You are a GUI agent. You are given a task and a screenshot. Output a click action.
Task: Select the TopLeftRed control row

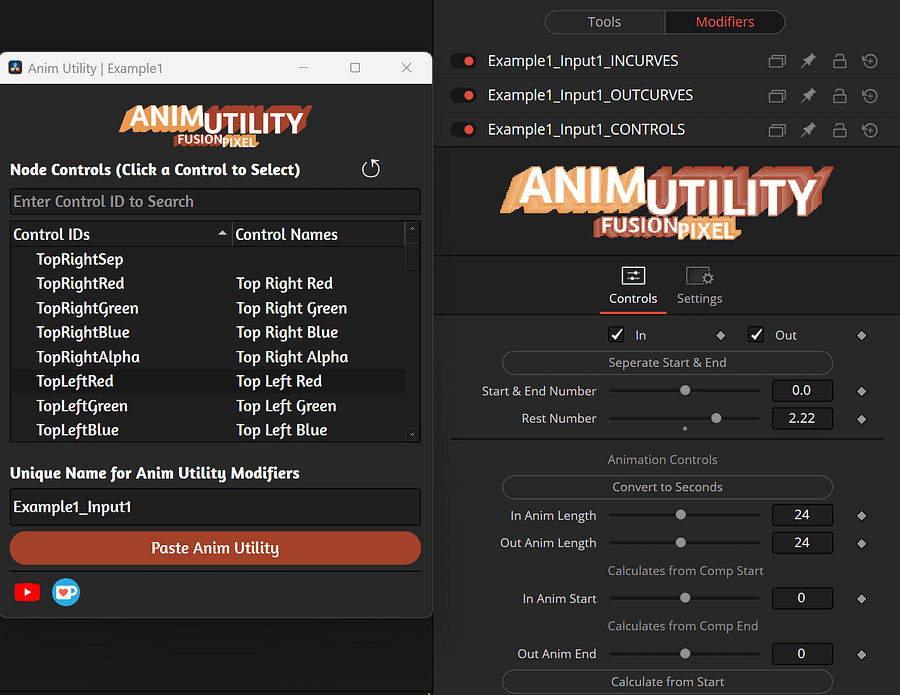pos(208,381)
